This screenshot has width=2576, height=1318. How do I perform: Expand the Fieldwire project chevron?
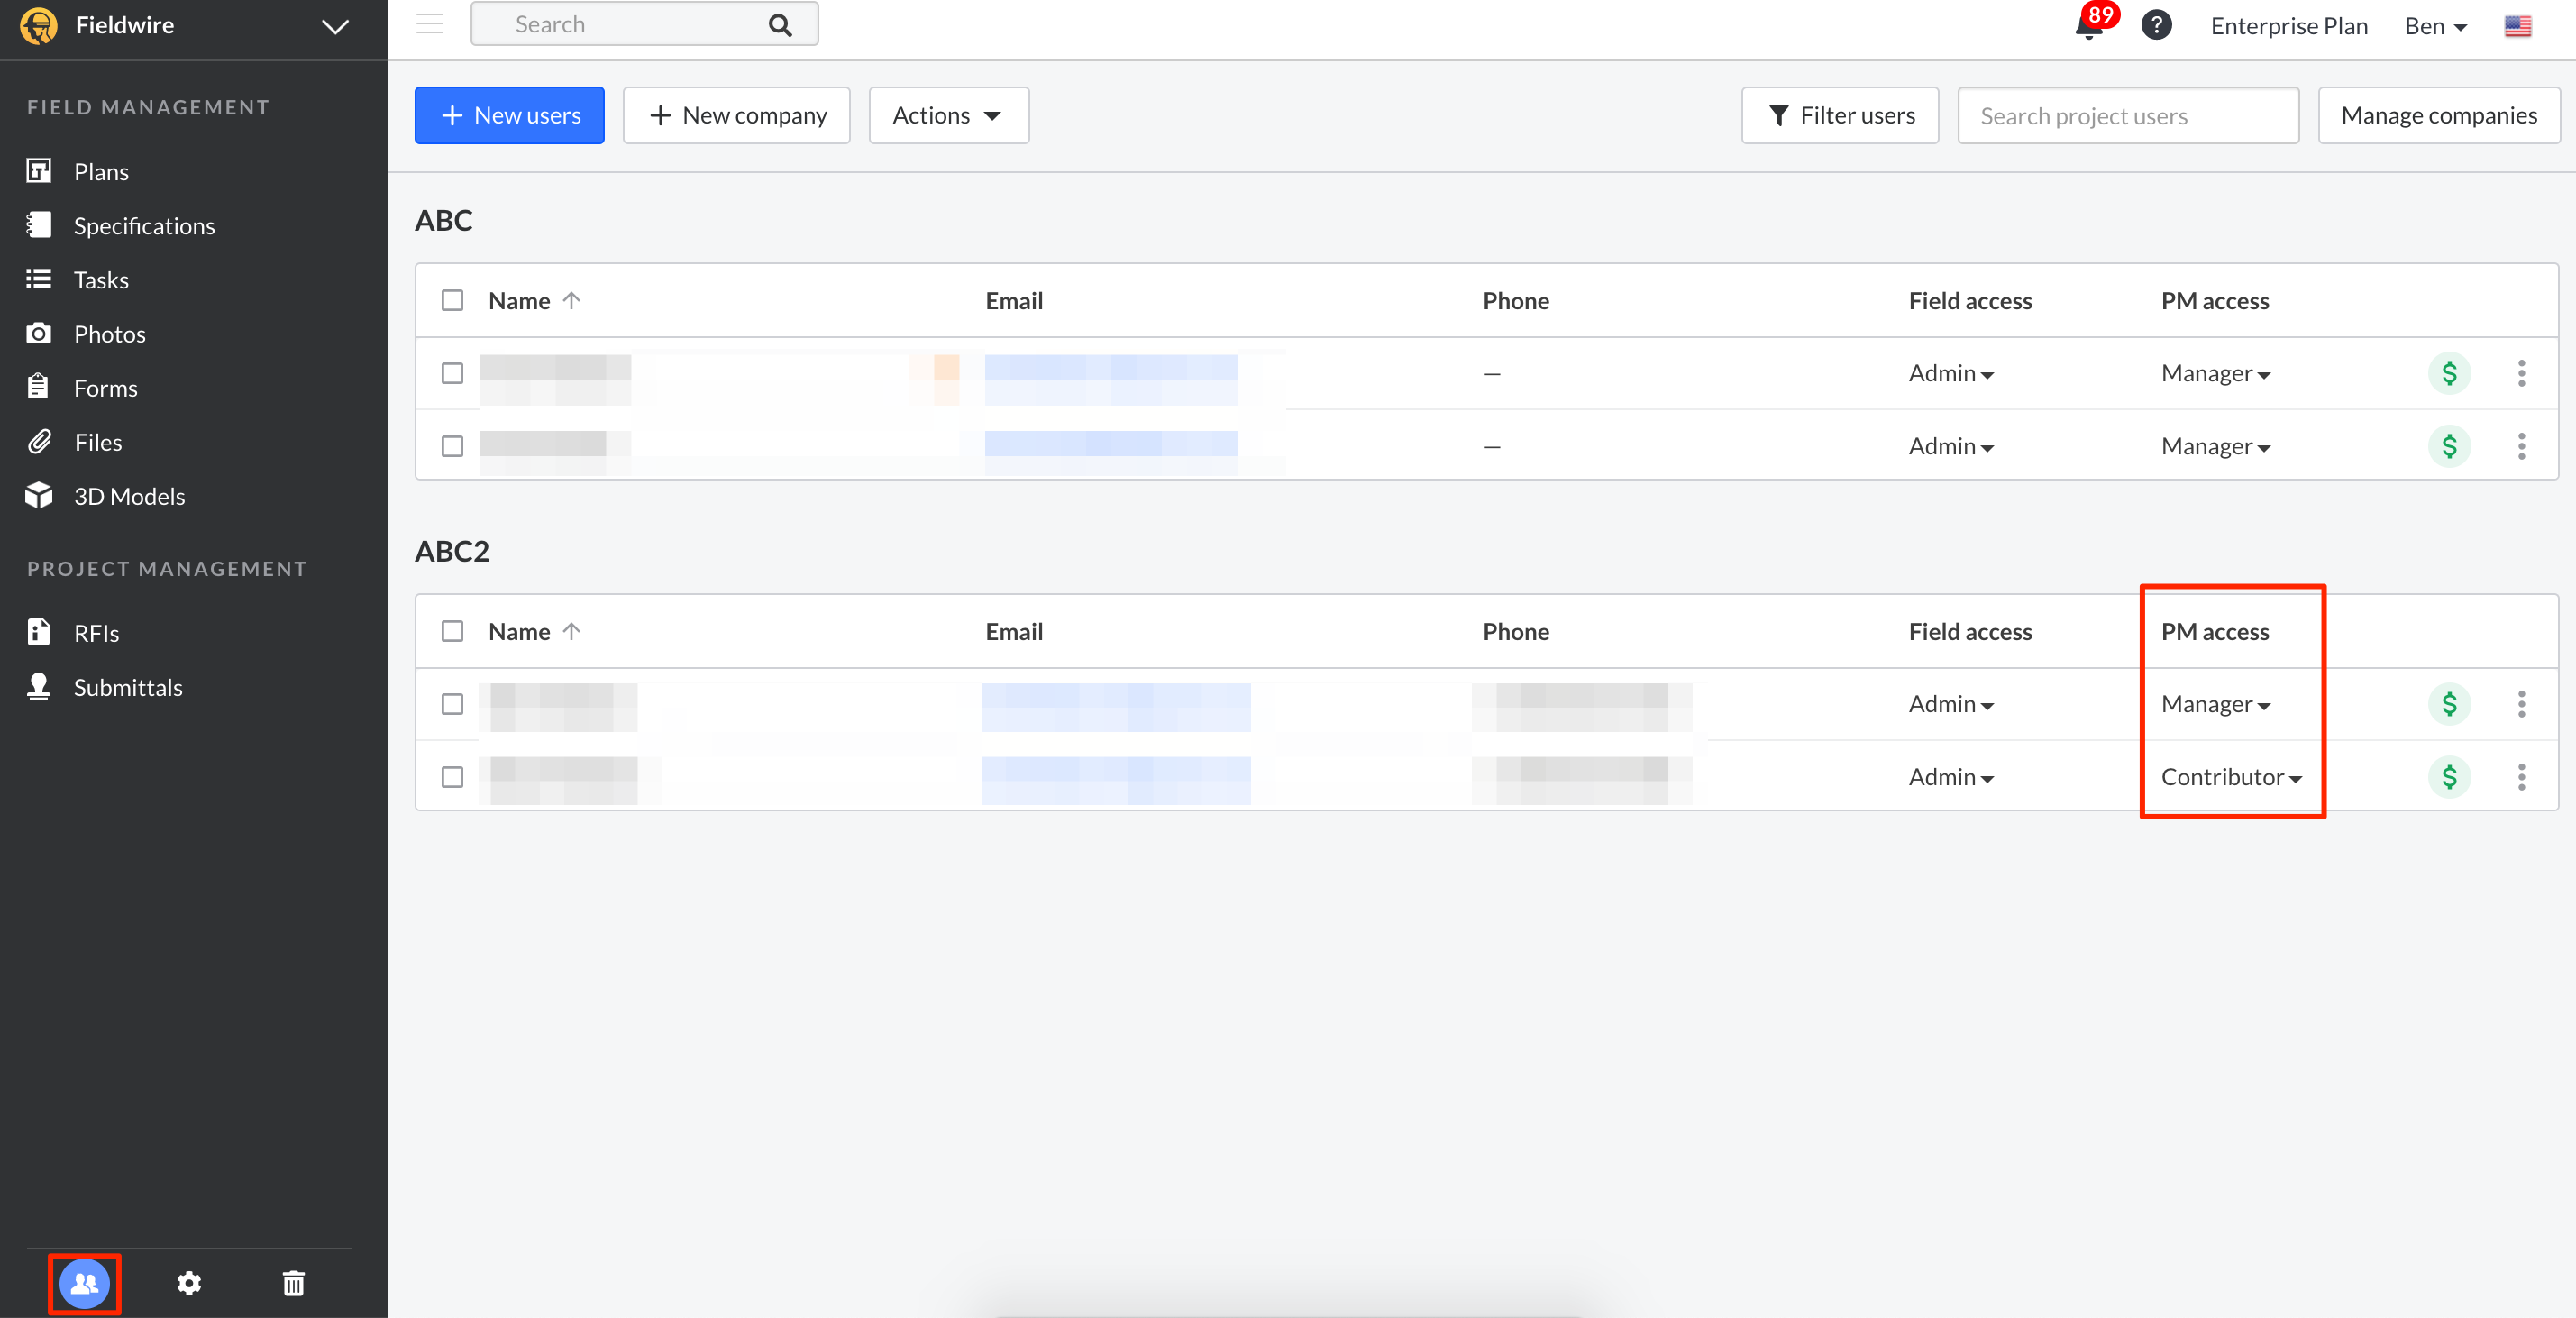pos(335,26)
